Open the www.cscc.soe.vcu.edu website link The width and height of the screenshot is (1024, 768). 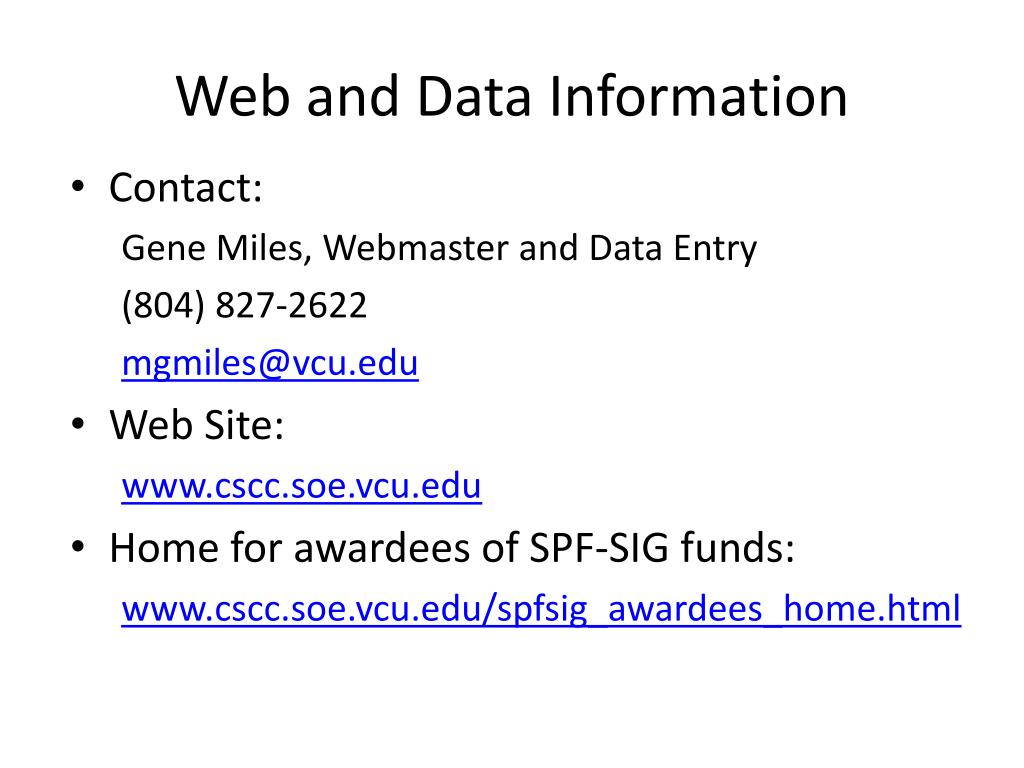(301, 486)
